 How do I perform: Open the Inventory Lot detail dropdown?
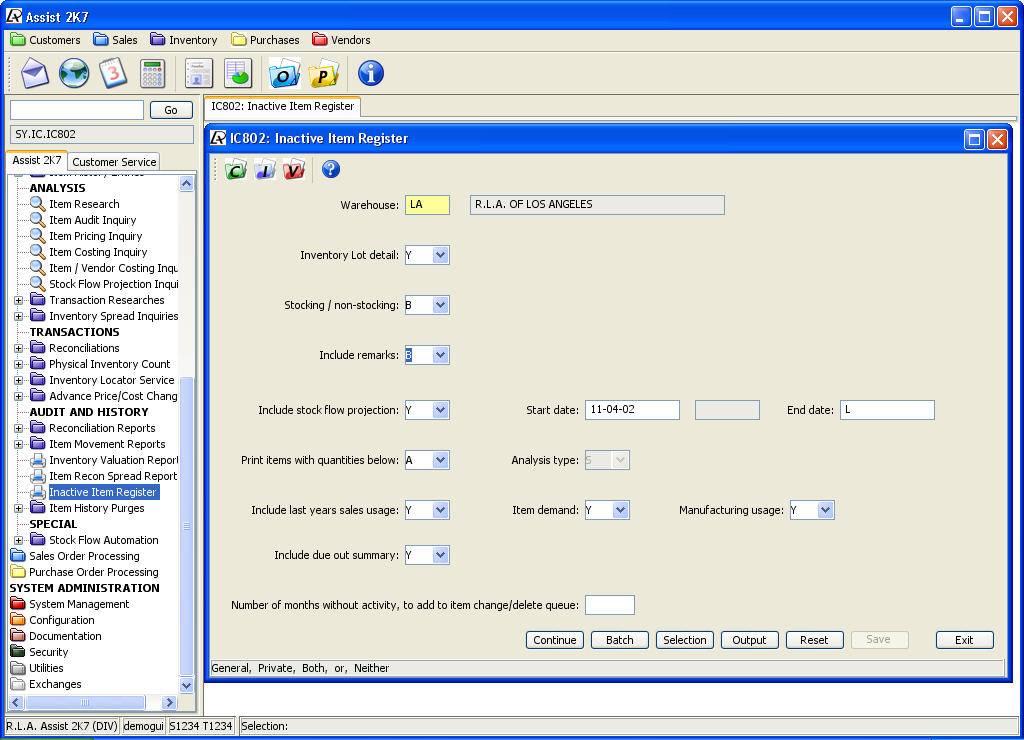coord(440,255)
